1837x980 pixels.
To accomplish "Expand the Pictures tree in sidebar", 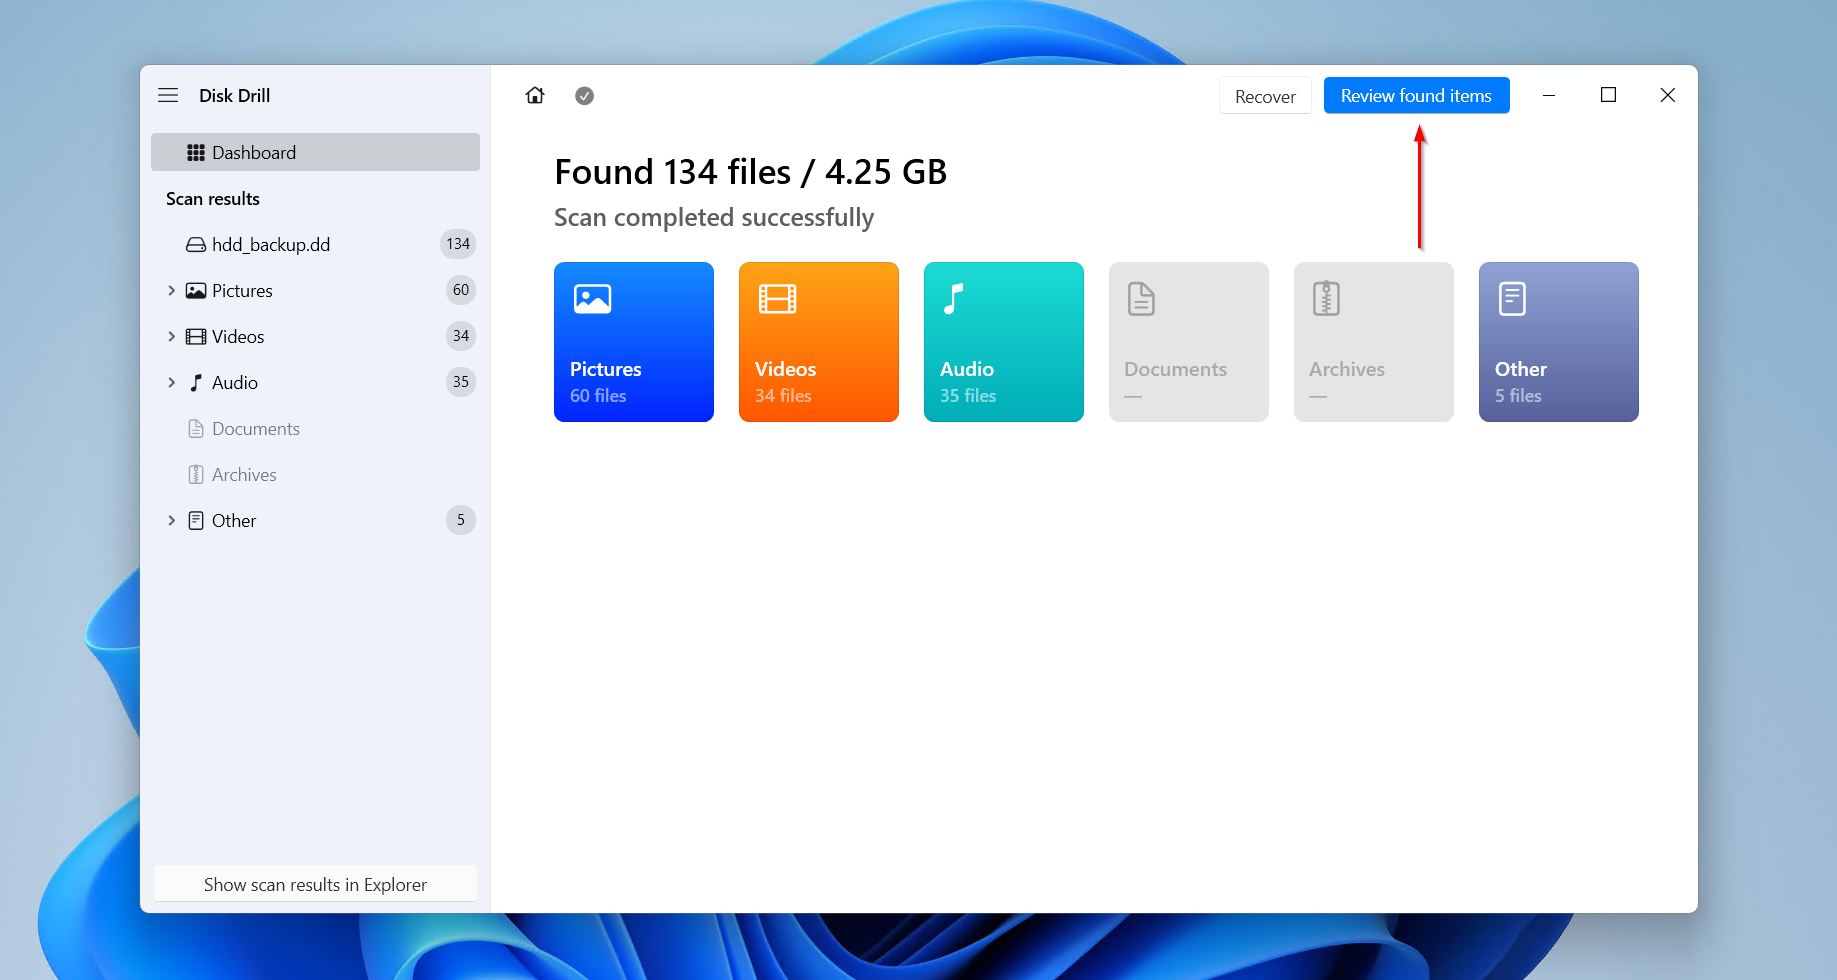I will pos(170,290).
